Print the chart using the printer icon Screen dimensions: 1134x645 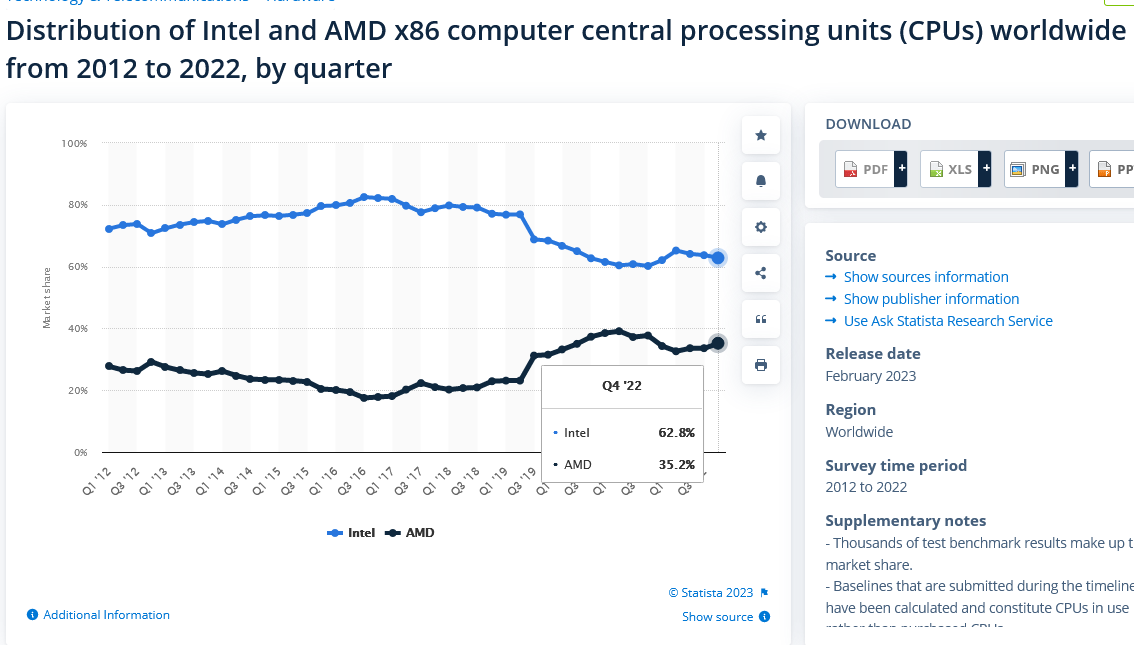pyautogui.click(x=760, y=364)
